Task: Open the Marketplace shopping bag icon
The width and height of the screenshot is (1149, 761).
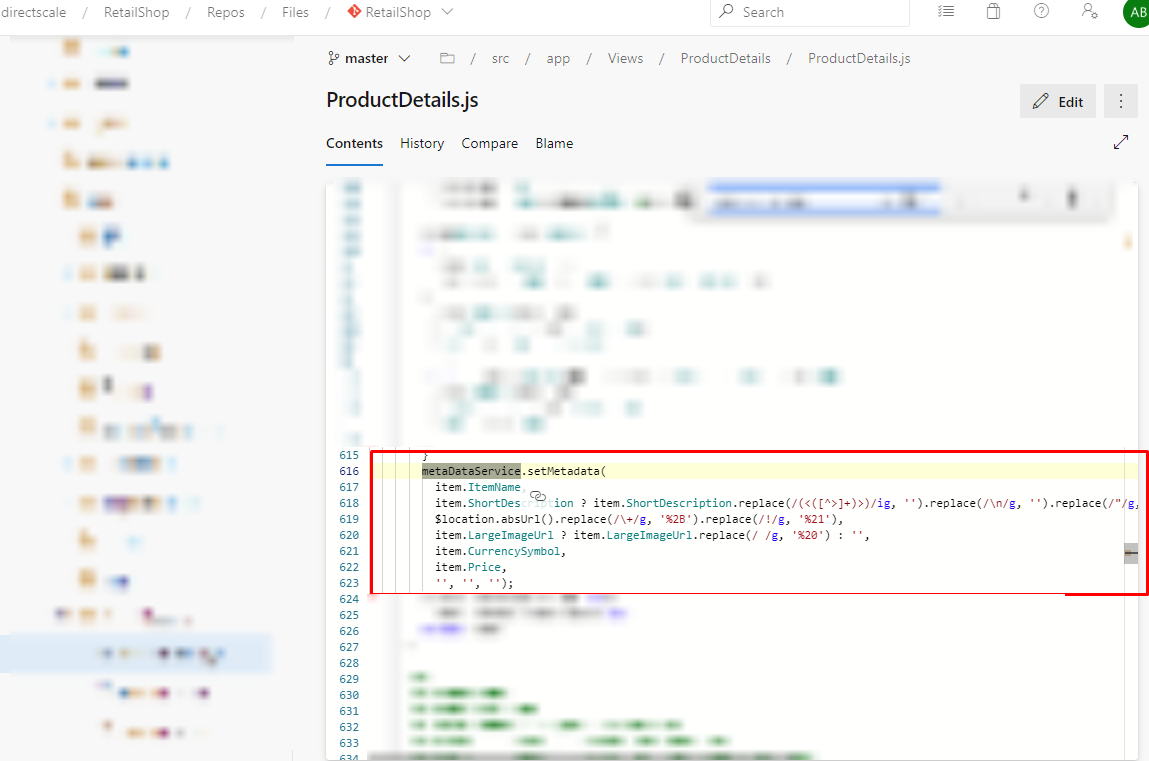Action: pyautogui.click(x=993, y=11)
